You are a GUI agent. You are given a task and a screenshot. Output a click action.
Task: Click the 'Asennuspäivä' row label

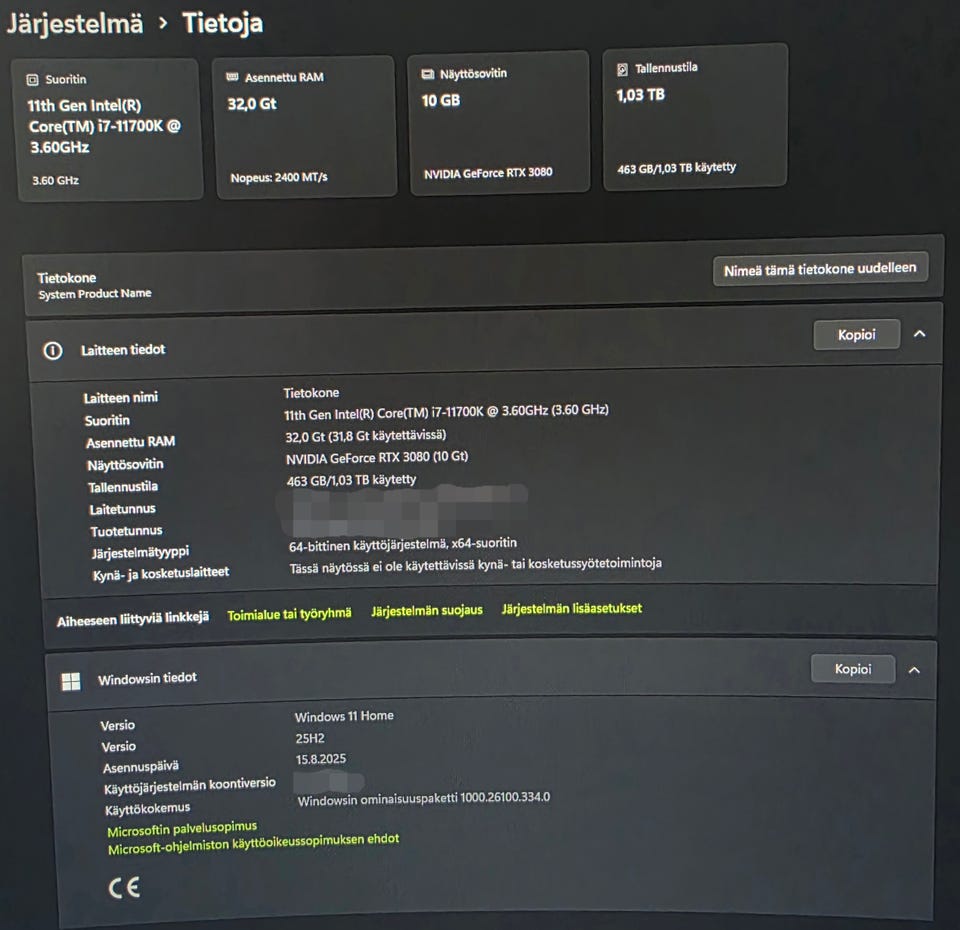click(x=141, y=767)
